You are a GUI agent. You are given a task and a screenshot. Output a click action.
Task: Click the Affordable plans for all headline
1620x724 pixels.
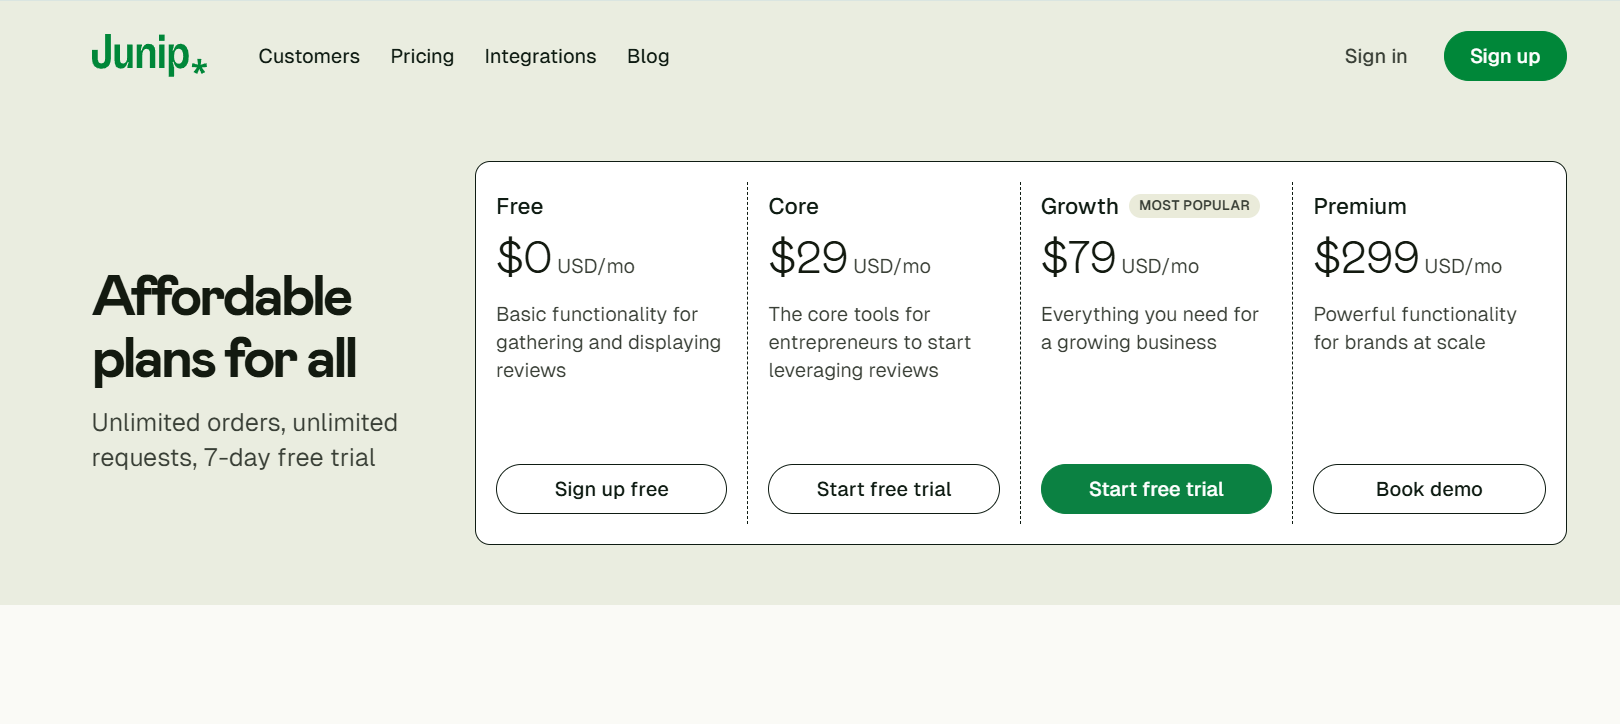coord(222,327)
